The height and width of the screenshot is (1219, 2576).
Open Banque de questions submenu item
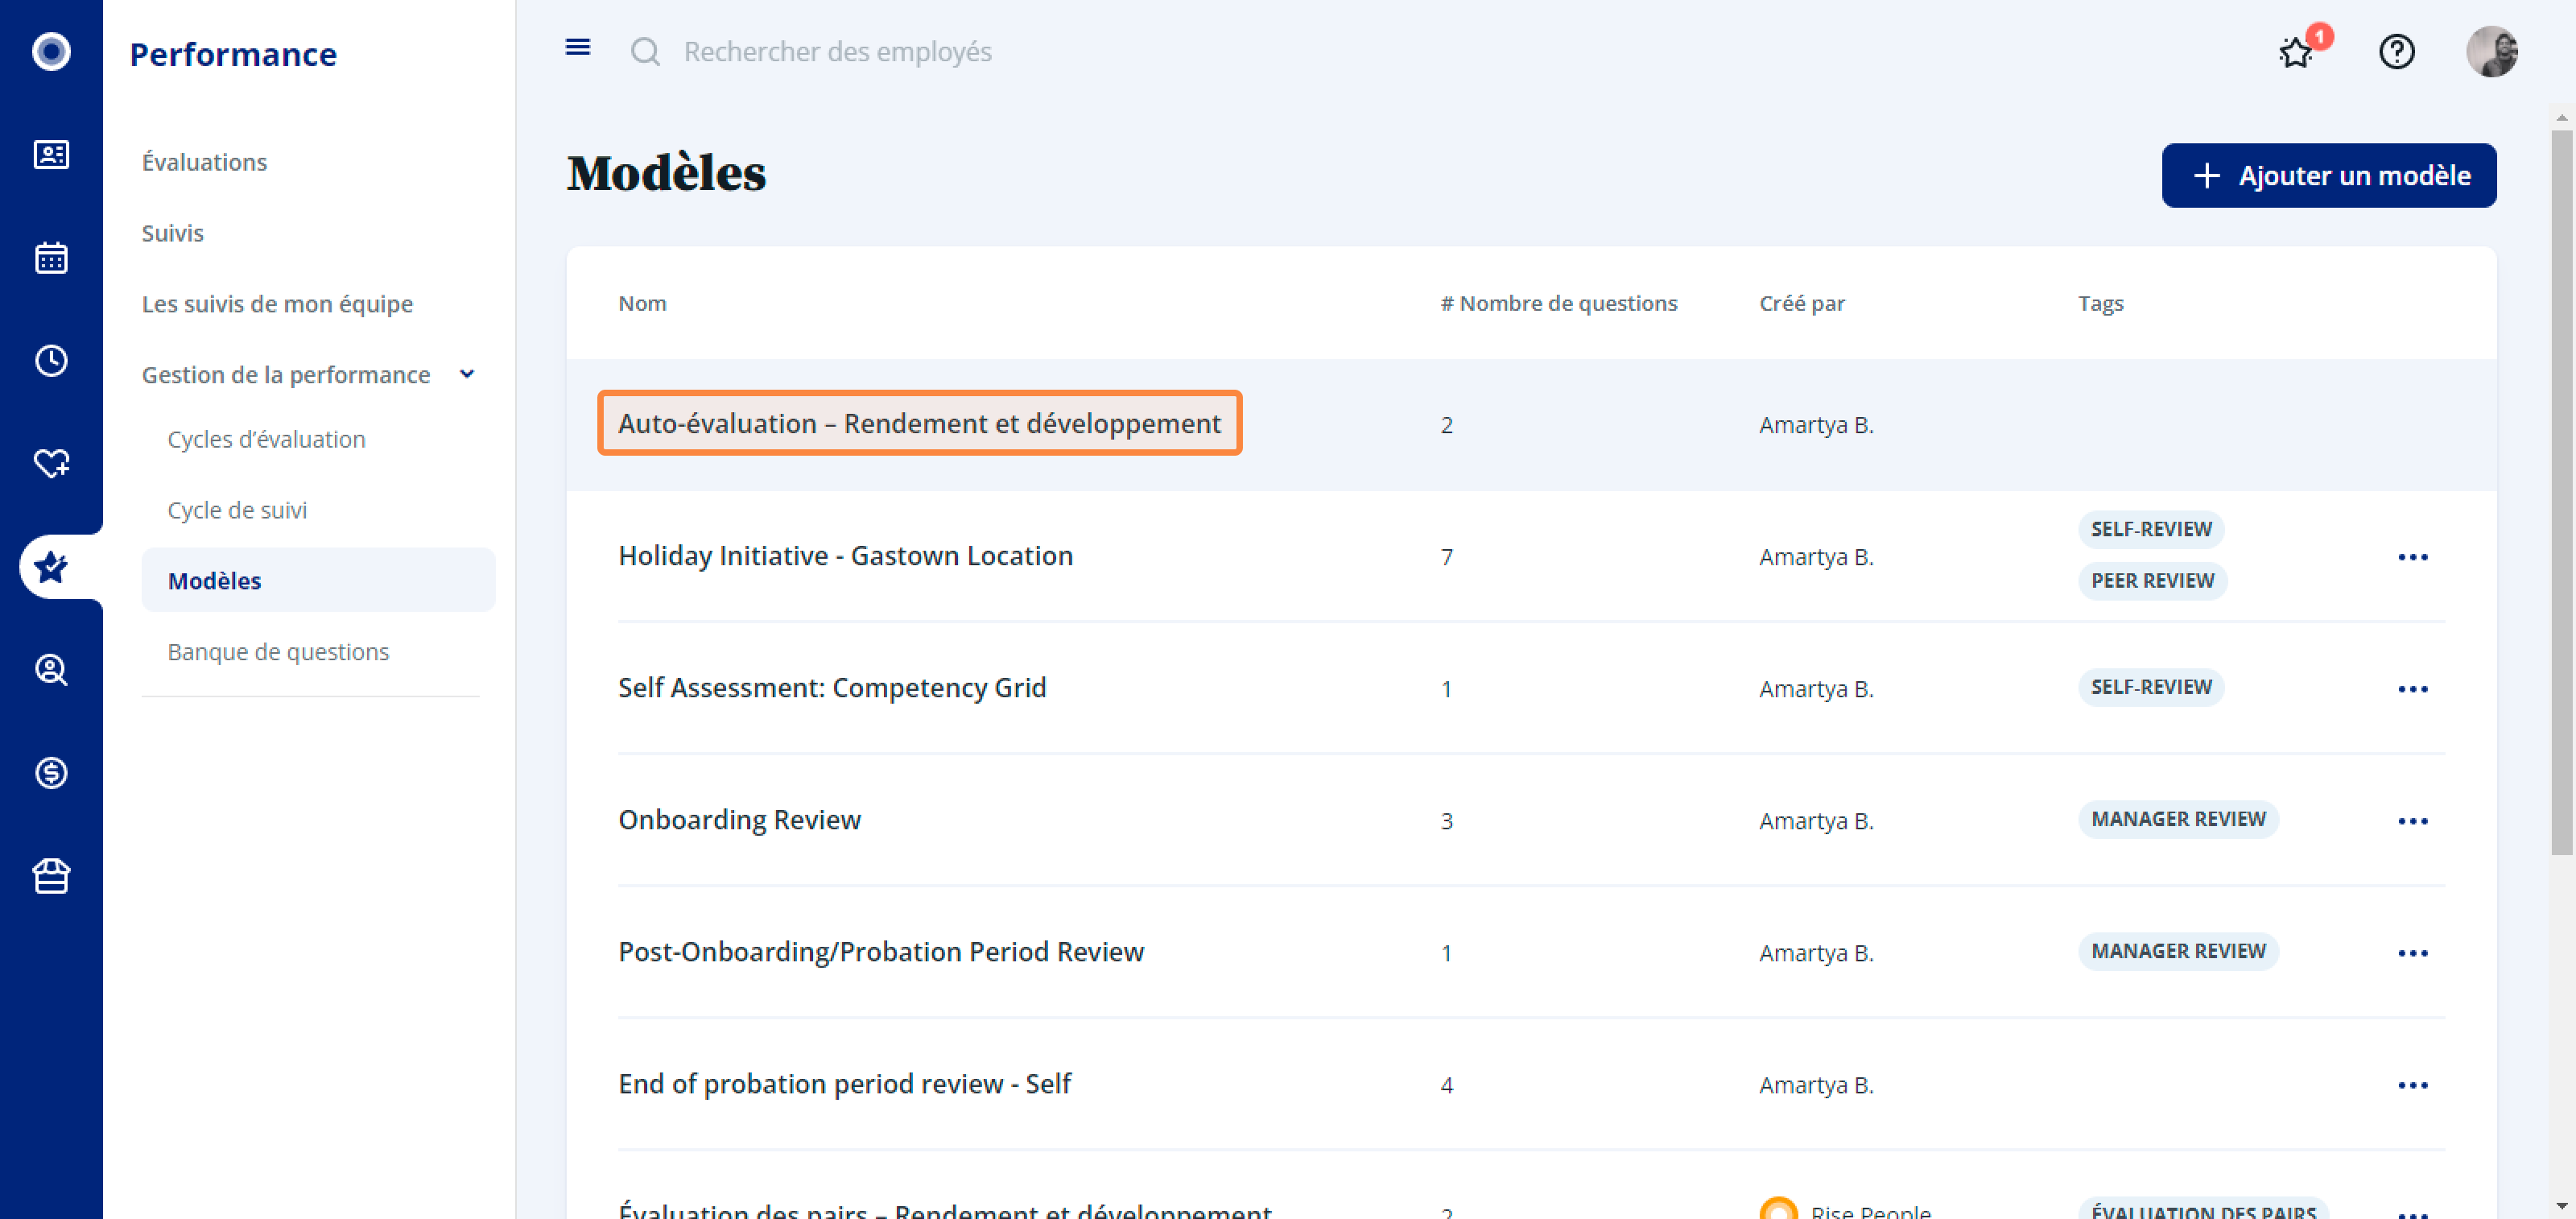pos(278,652)
